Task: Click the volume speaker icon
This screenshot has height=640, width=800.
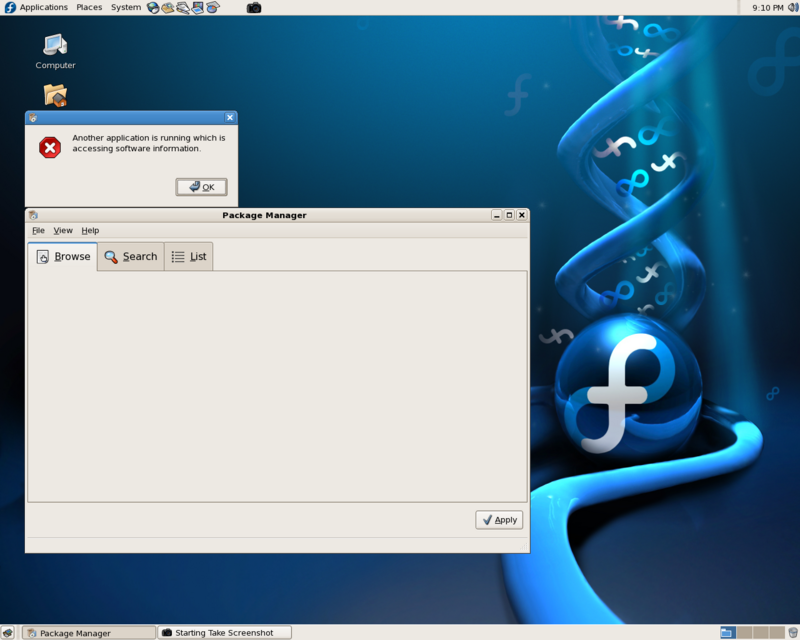Action: click(x=793, y=7)
